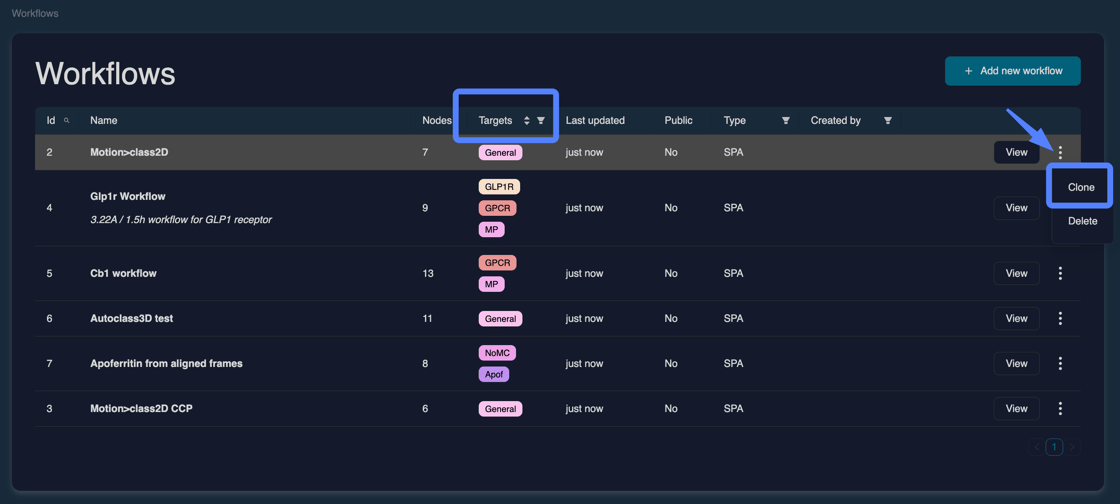Click the Autoclass3D test name

[131, 318]
